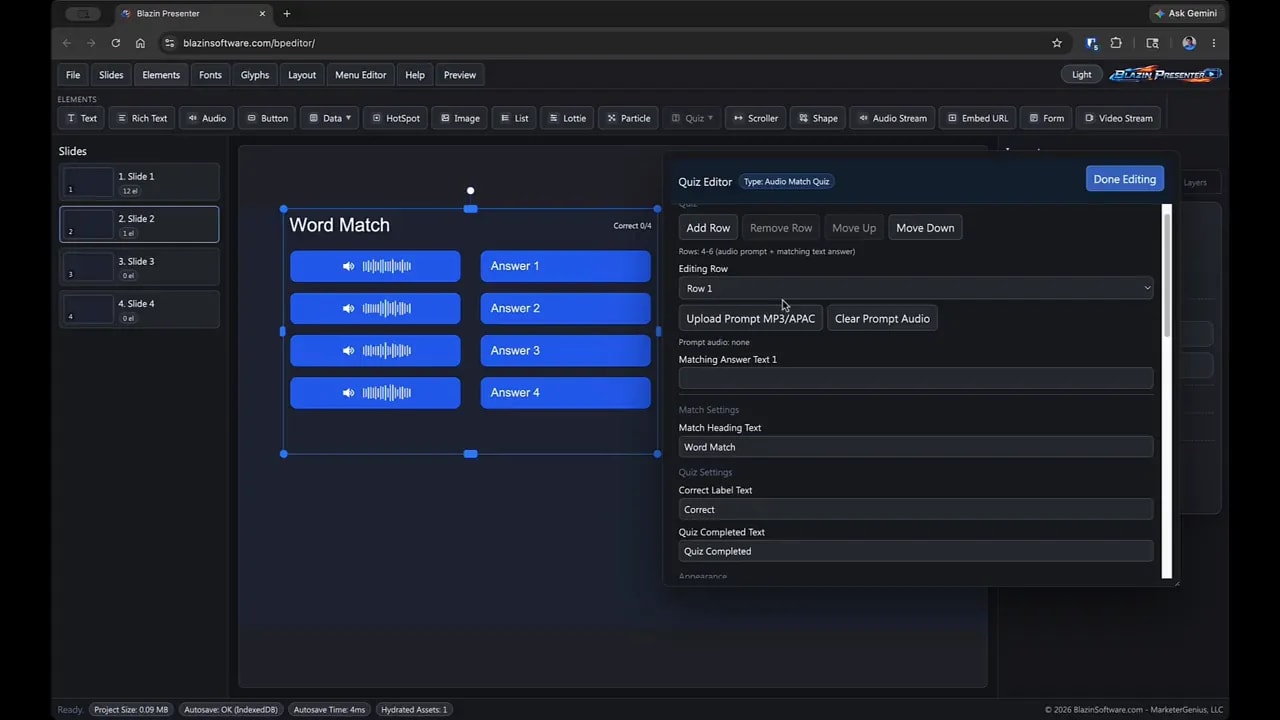Insert a Scroller element
This screenshot has width=1280, height=720.
pos(755,118)
